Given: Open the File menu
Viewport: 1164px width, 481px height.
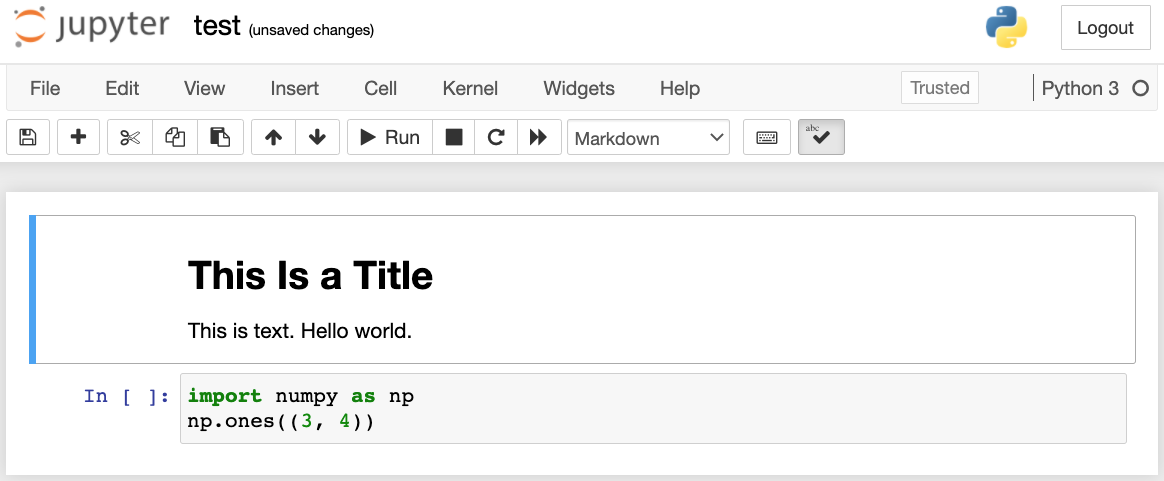Looking at the screenshot, I should click(x=45, y=88).
